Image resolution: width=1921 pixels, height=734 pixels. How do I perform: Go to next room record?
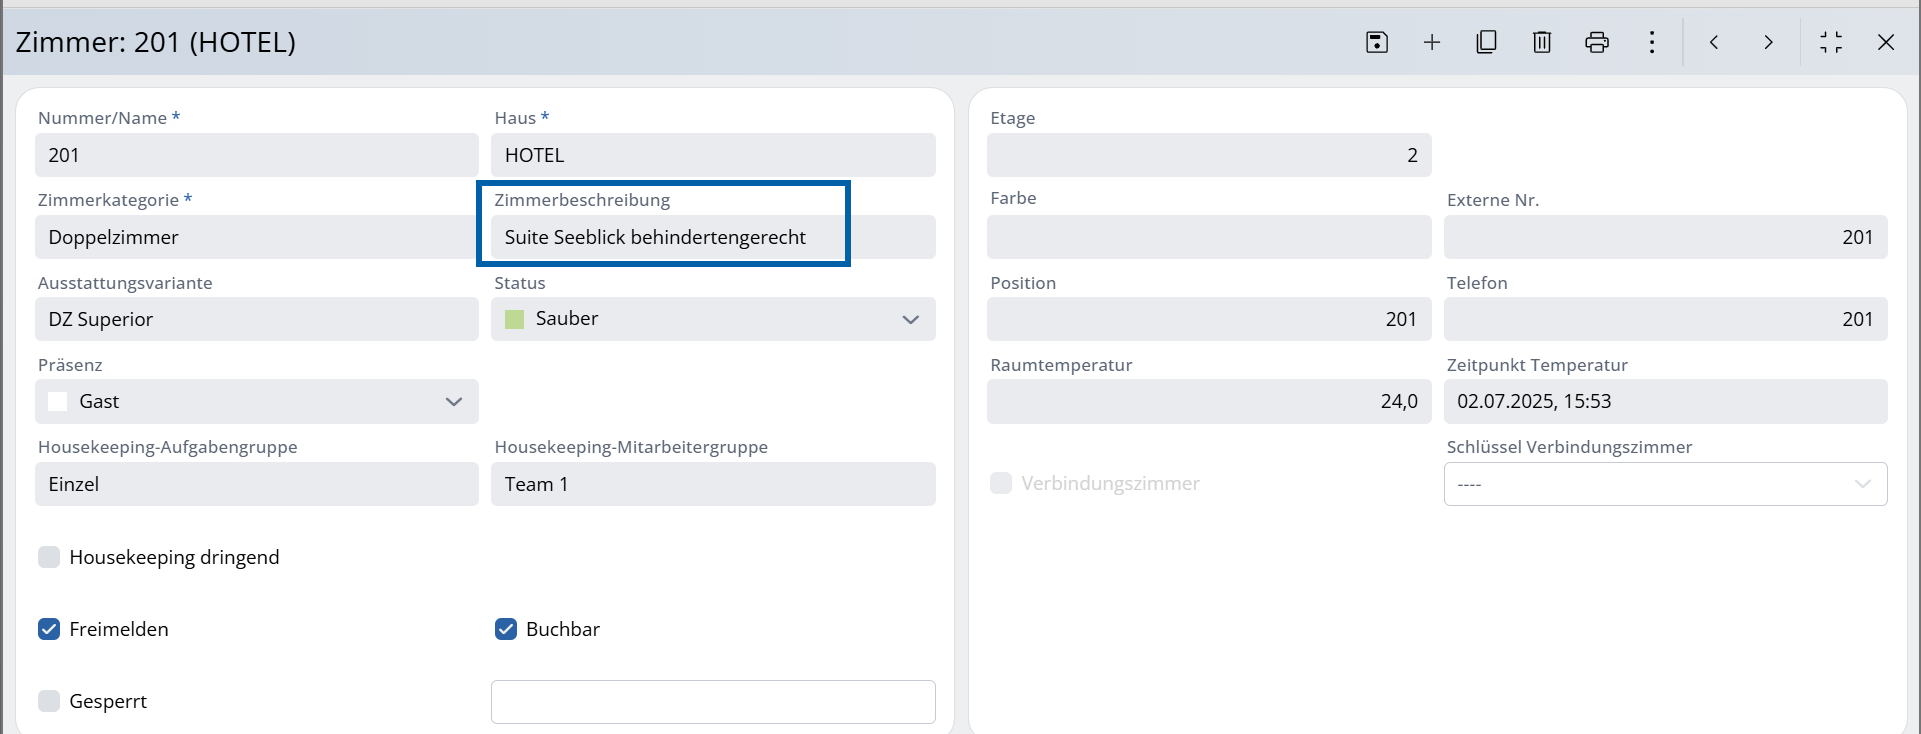(x=1769, y=42)
